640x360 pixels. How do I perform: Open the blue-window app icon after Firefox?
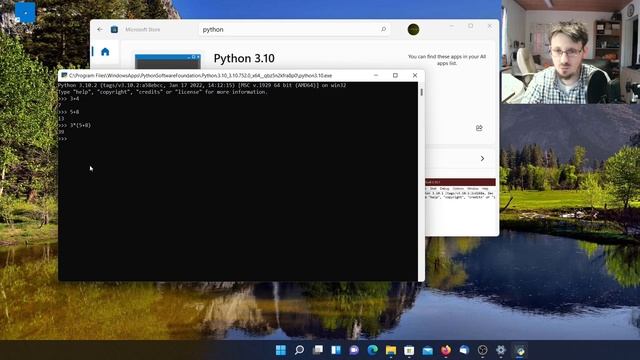tap(464, 350)
